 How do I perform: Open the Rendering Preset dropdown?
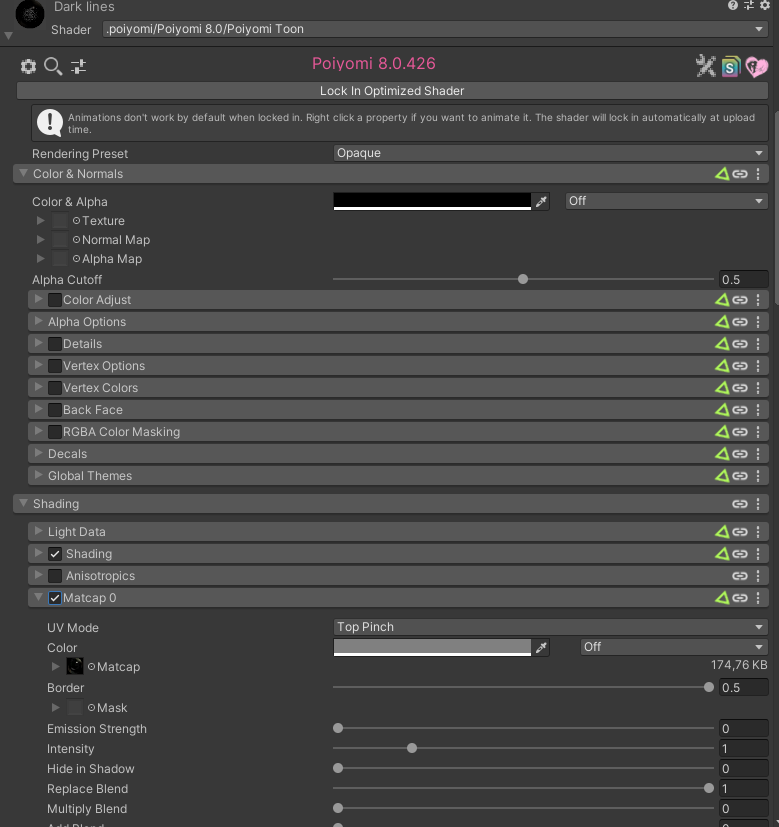tap(550, 153)
